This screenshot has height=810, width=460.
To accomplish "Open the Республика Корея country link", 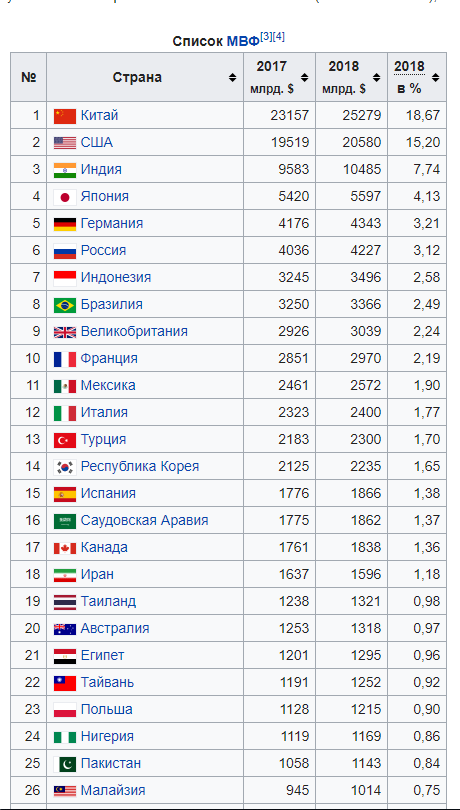I will [x=140, y=466].
